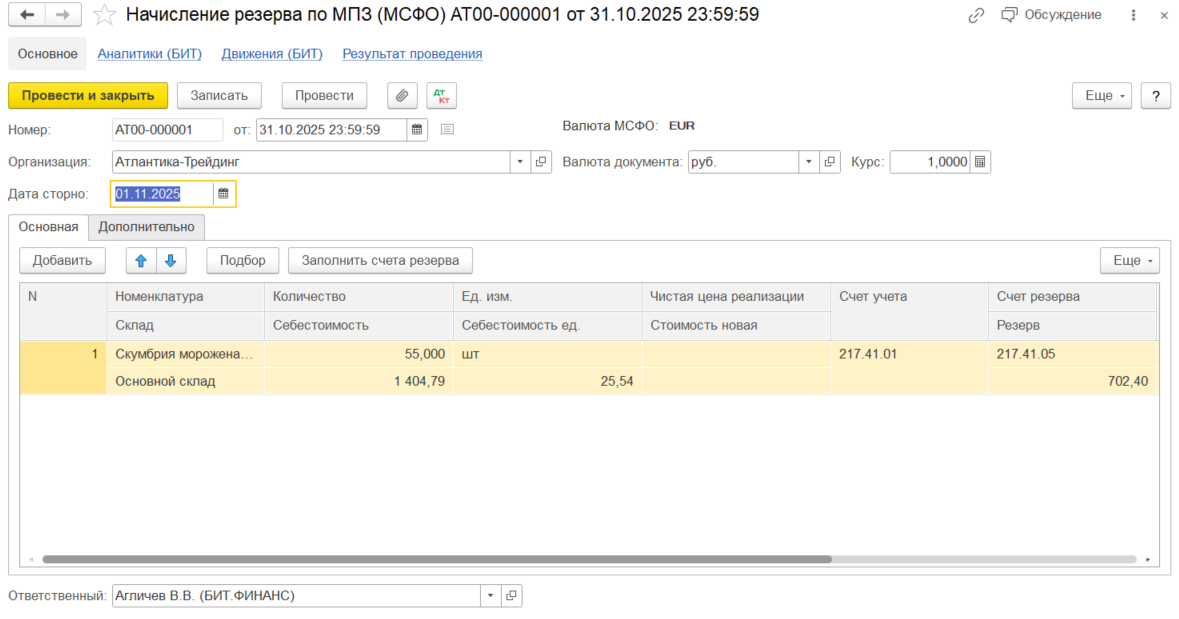This screenshot has height=619, width=1179.
Task: Expand the Ответственный dropdown
Action: click(x=490, y=596)
